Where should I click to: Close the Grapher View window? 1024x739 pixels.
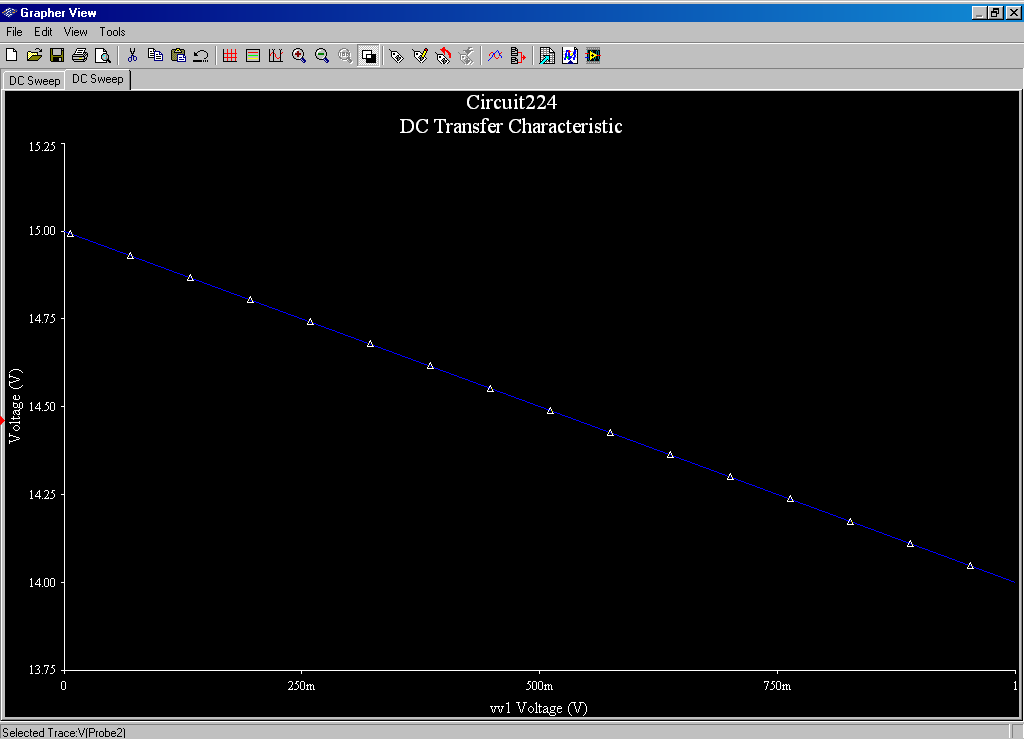pos(1014,12)
